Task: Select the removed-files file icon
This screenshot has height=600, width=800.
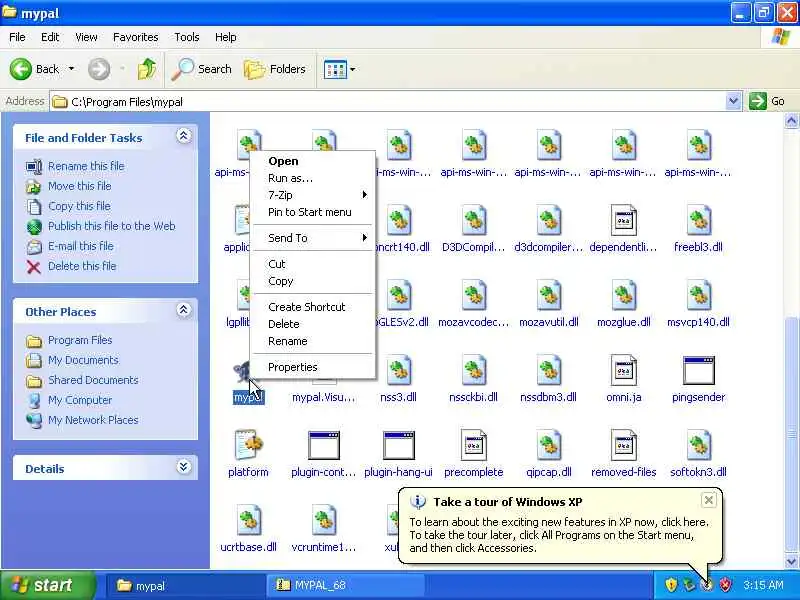Action: click(623, 445)
